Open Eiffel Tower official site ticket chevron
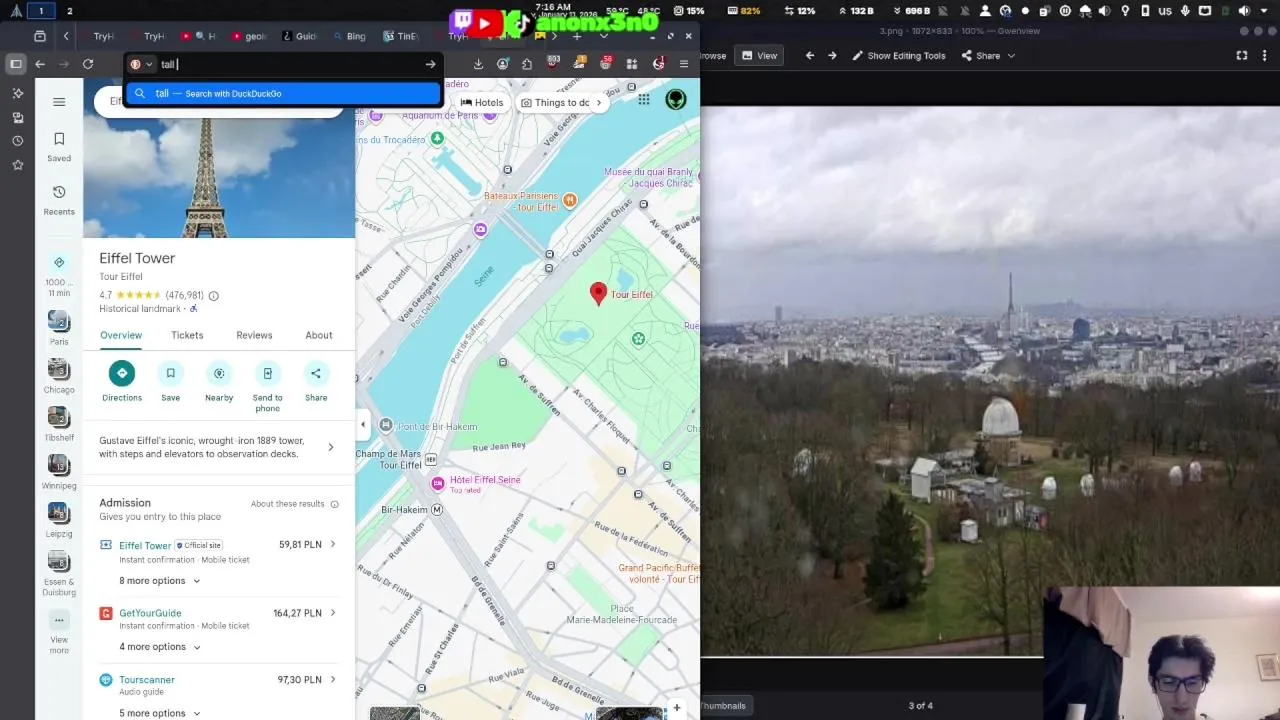 (333, 545)
